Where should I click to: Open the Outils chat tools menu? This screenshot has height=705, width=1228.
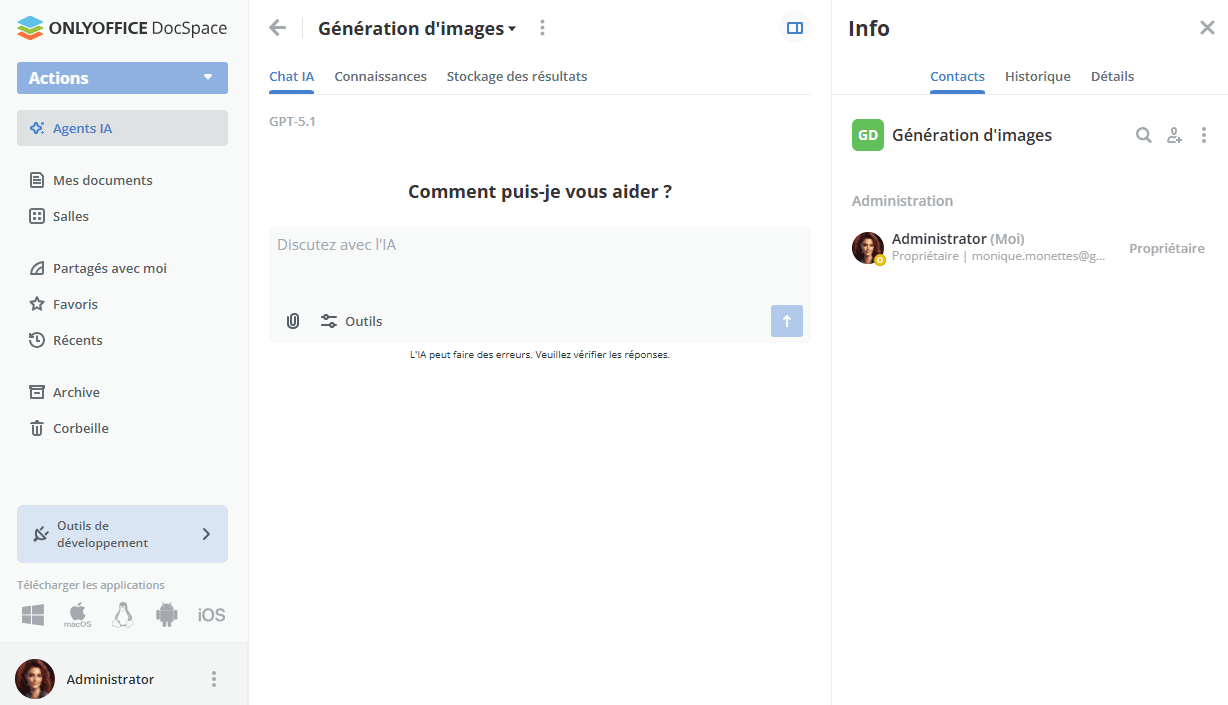[x=351, y=321]
